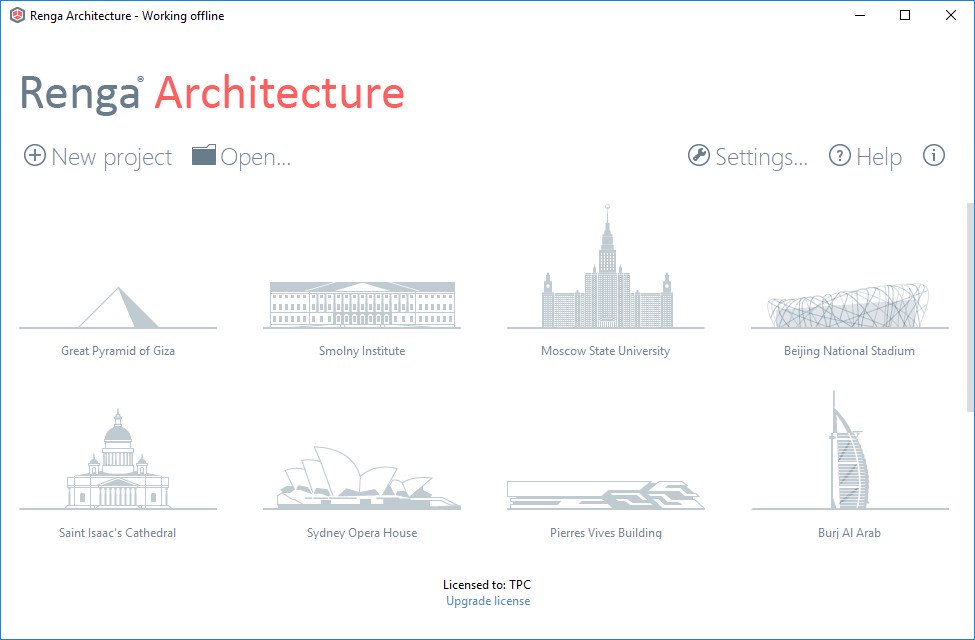Open the Settings... text button

click(x=762, y=157)
